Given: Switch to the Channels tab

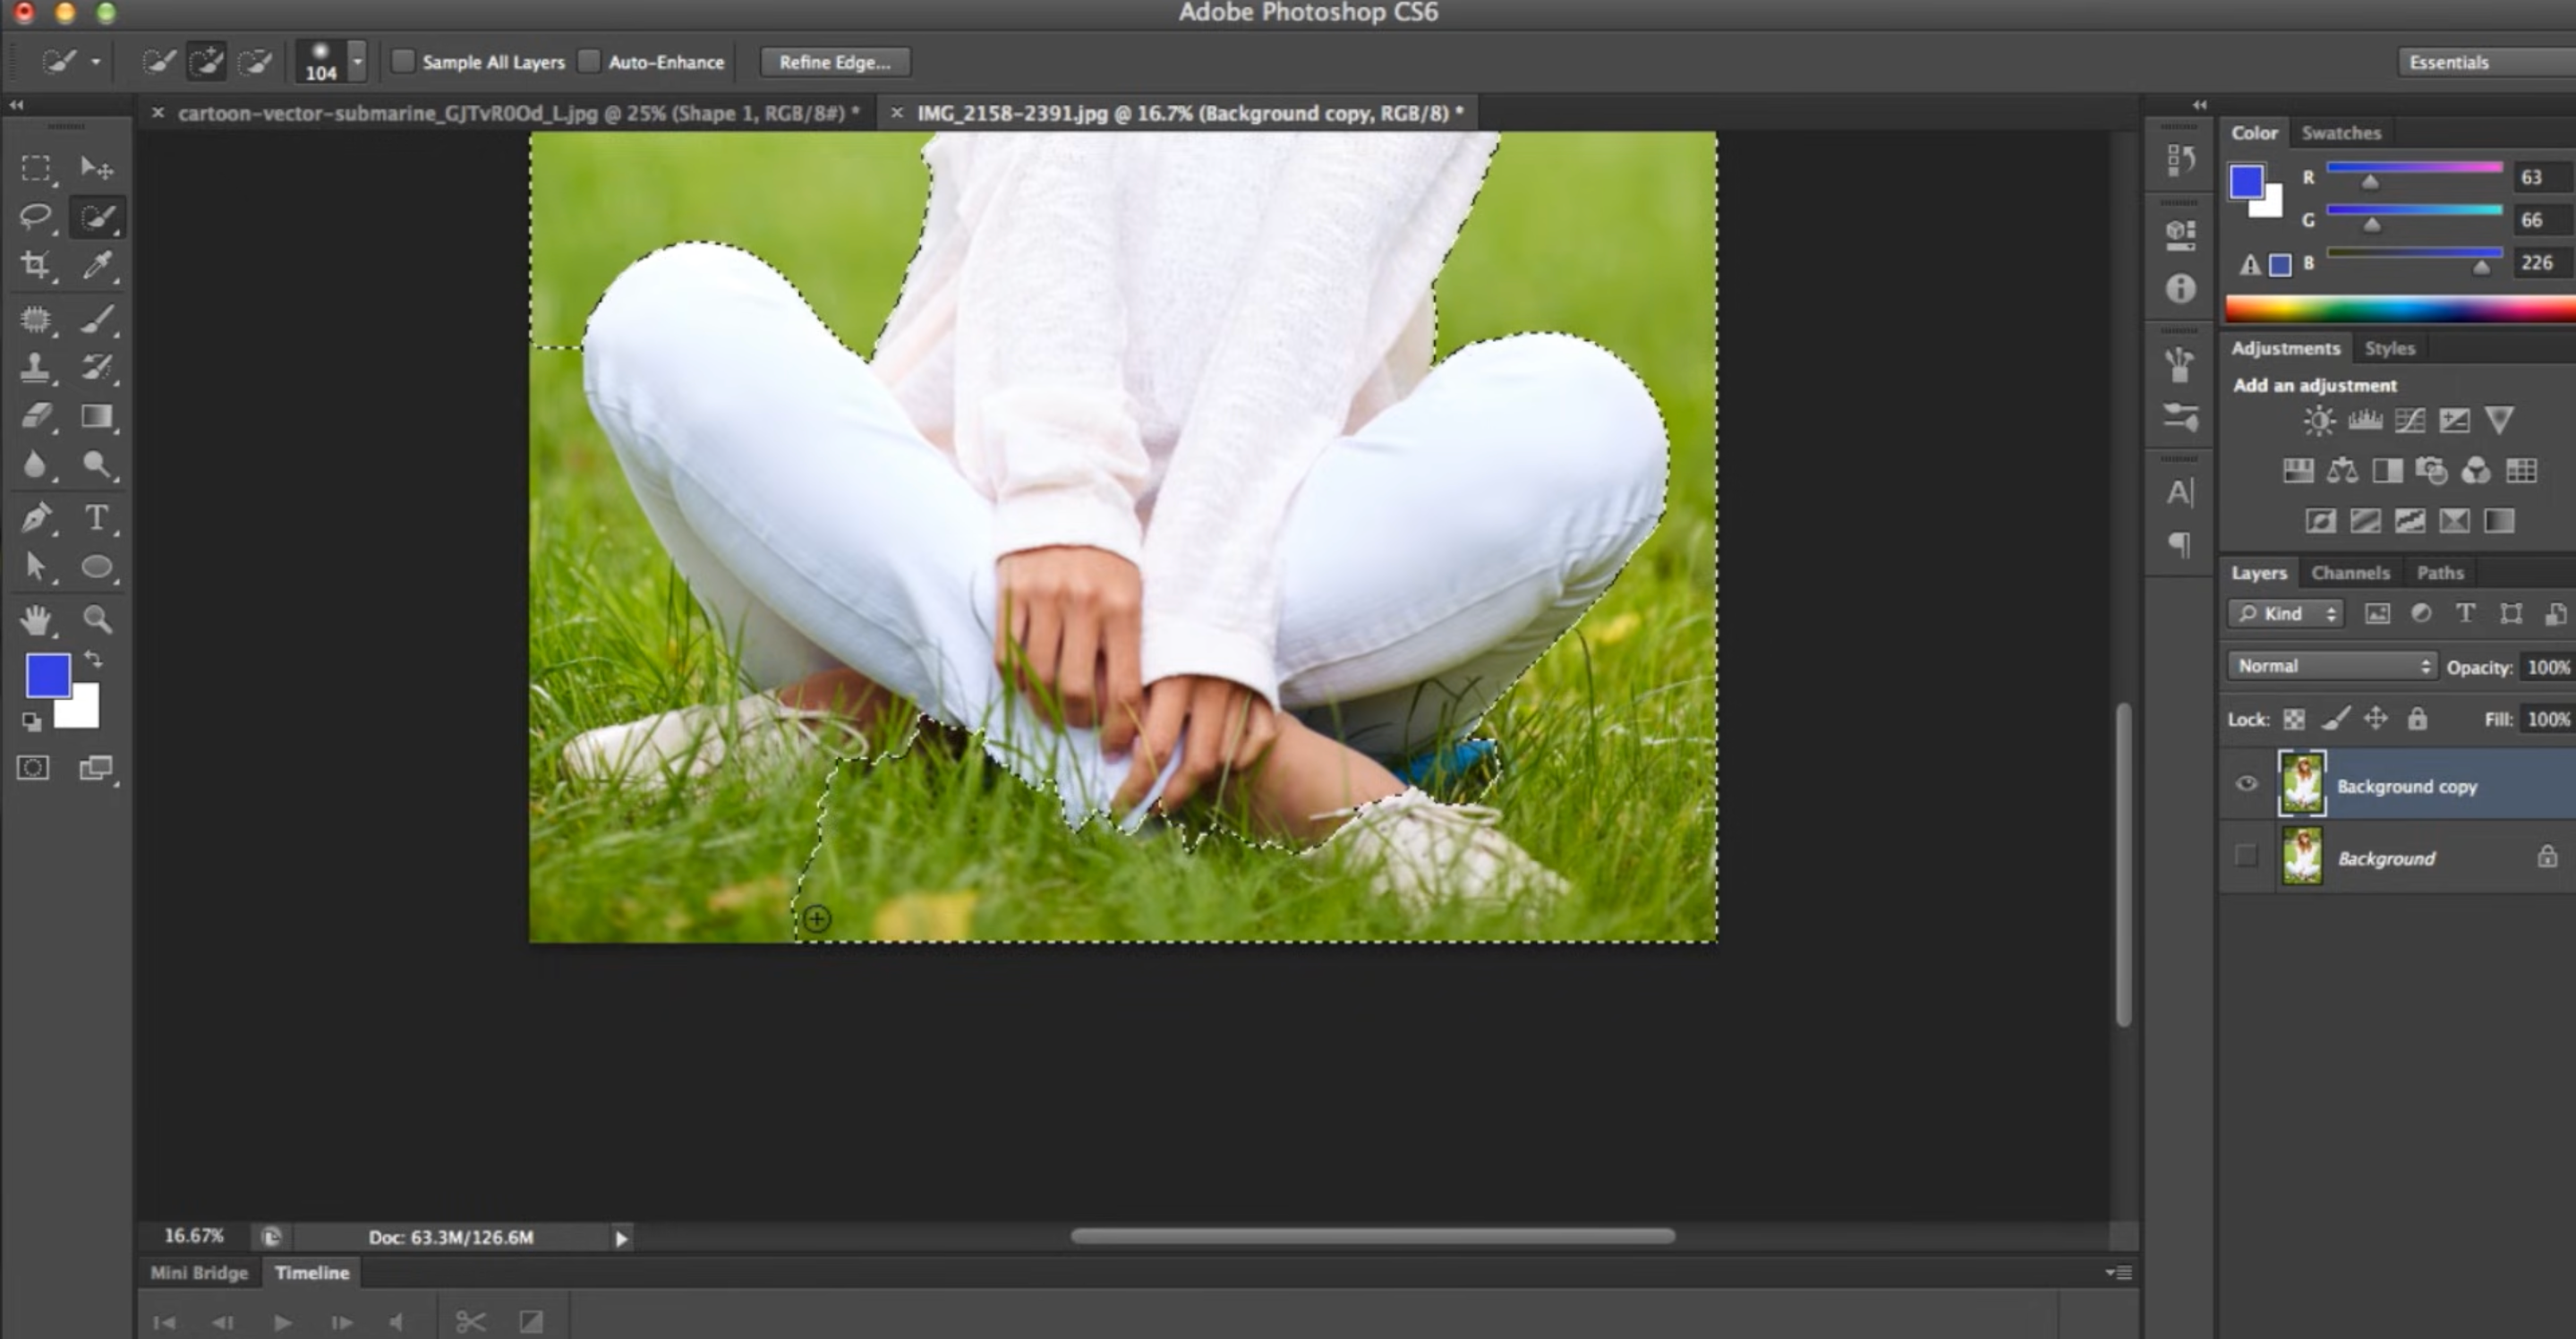Looking at the screenshot, I should pos(2350,573).
